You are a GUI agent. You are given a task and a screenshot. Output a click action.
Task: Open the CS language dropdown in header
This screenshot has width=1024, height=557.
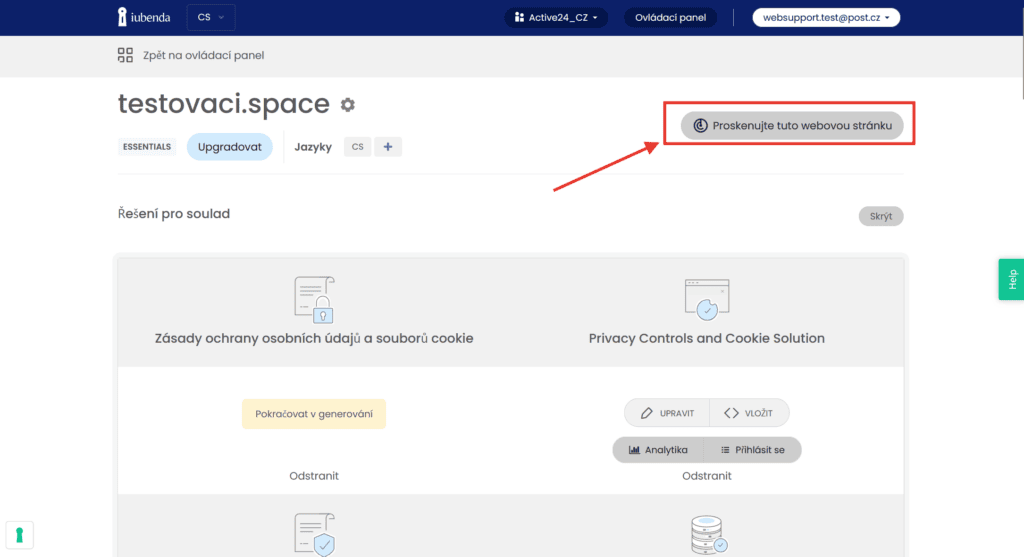tap(211, 18)
